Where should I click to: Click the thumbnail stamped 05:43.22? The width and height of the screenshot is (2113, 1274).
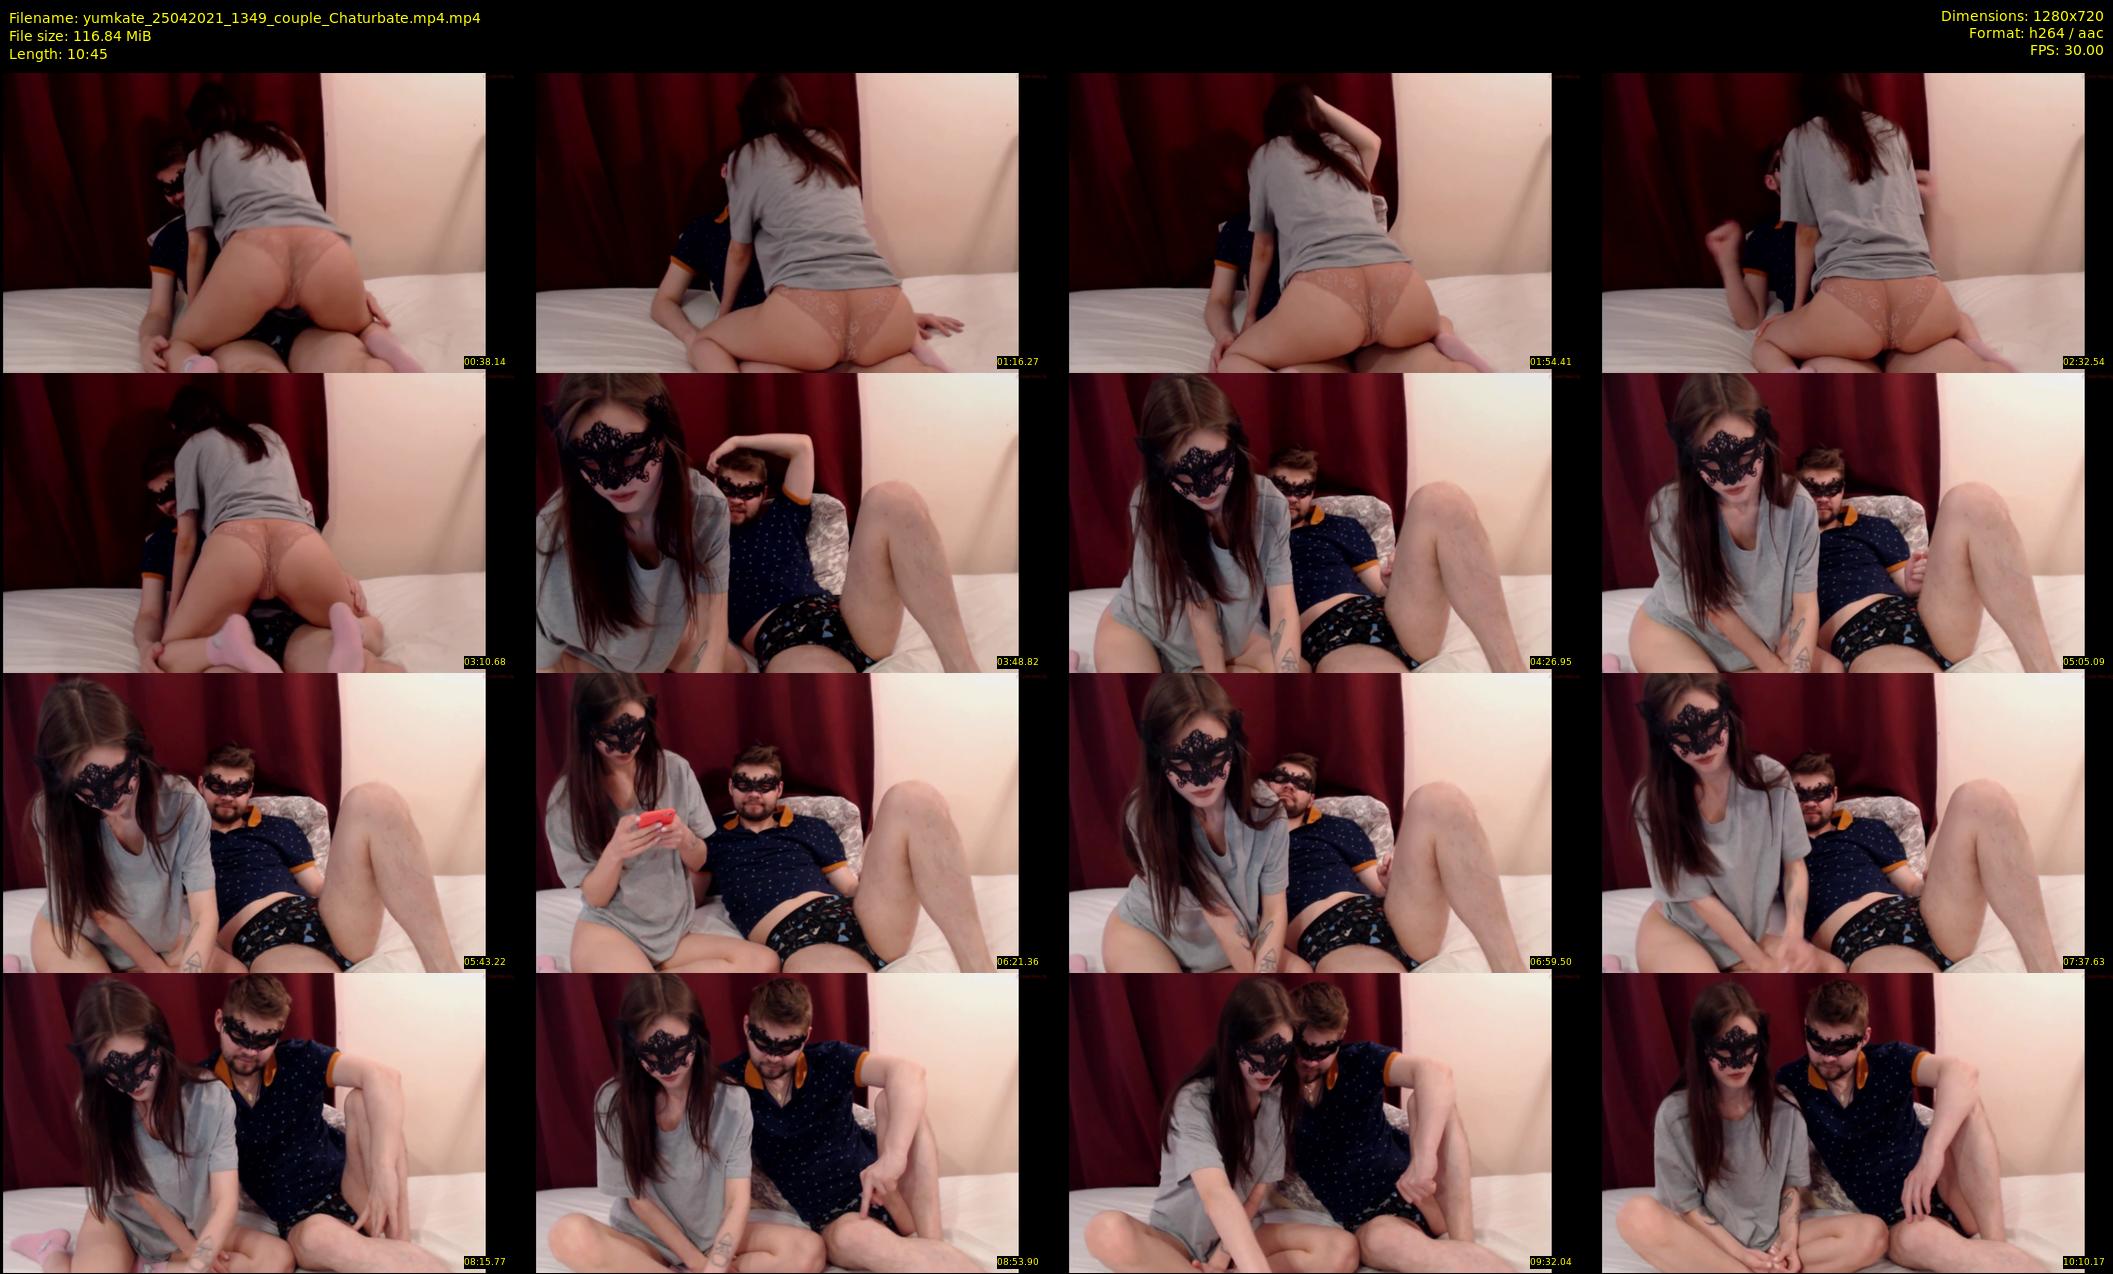244,822
